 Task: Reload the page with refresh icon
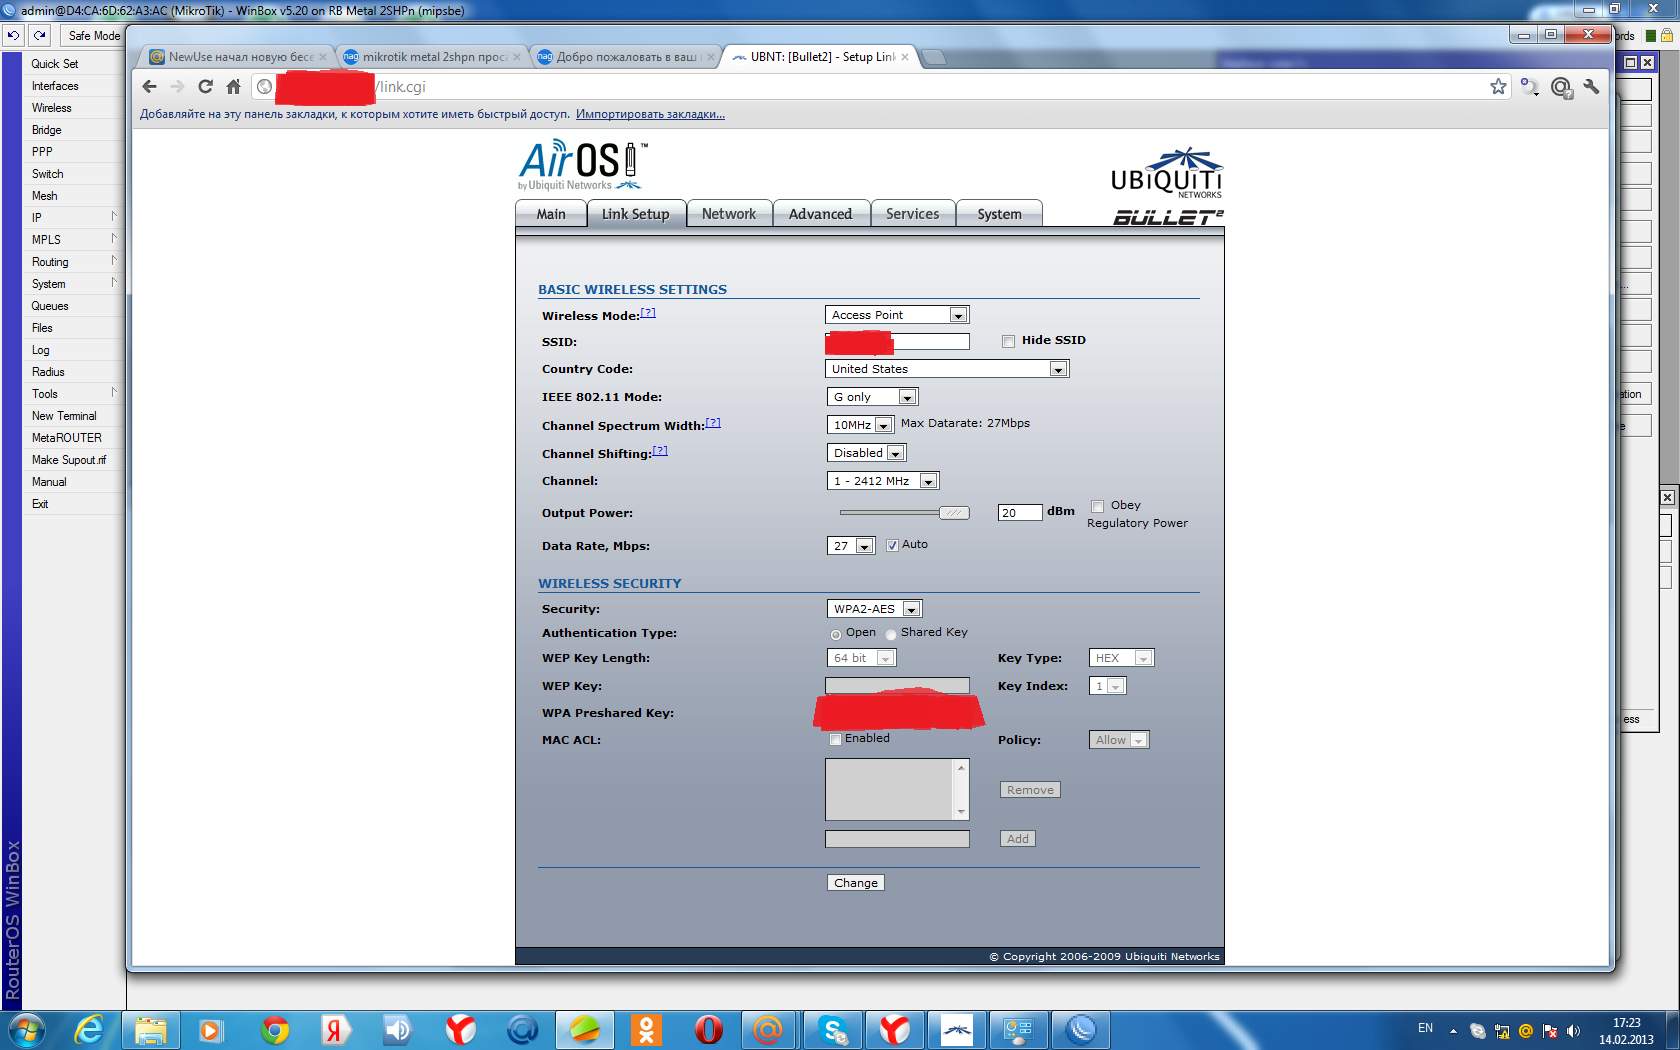tap(205, 87)
